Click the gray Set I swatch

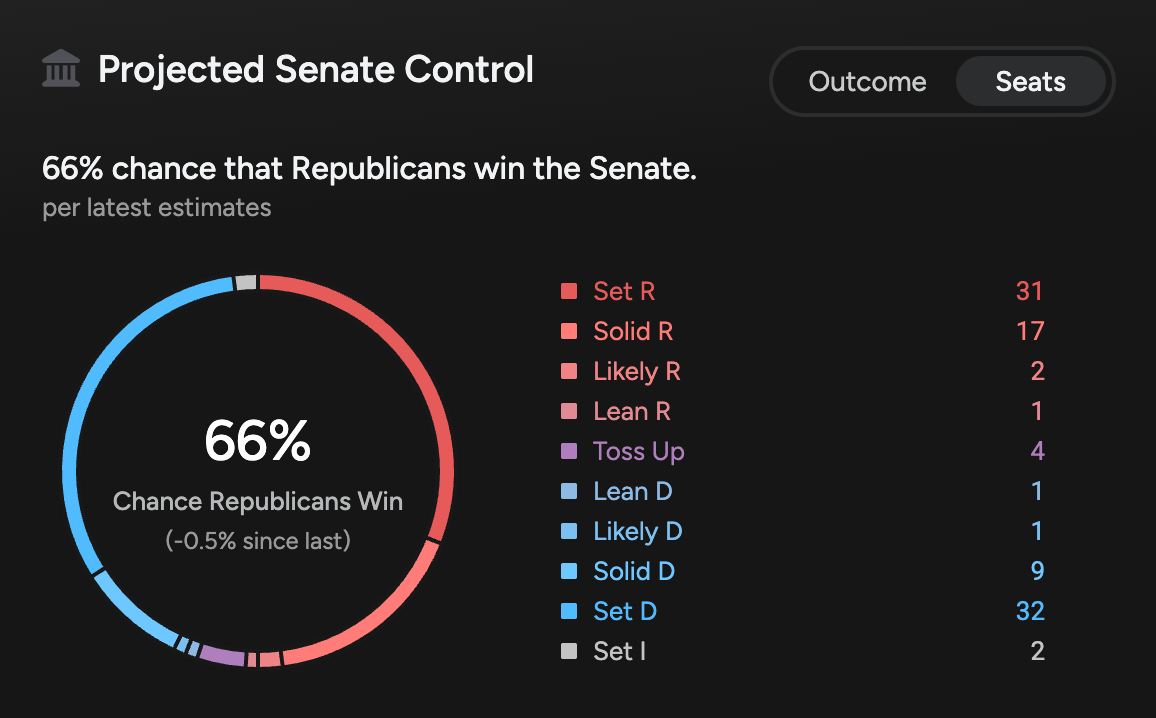coord(569,651)
